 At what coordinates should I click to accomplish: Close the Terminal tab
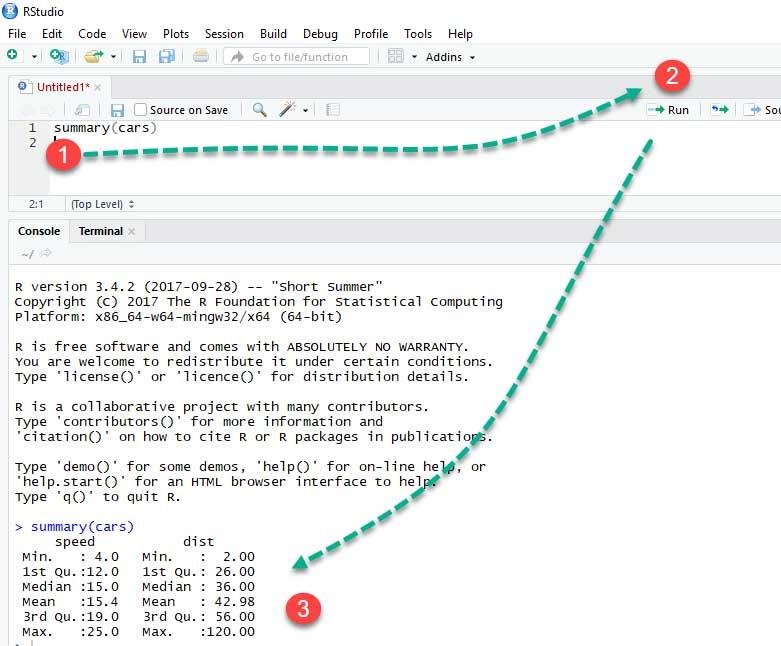(x=131, y=232)
